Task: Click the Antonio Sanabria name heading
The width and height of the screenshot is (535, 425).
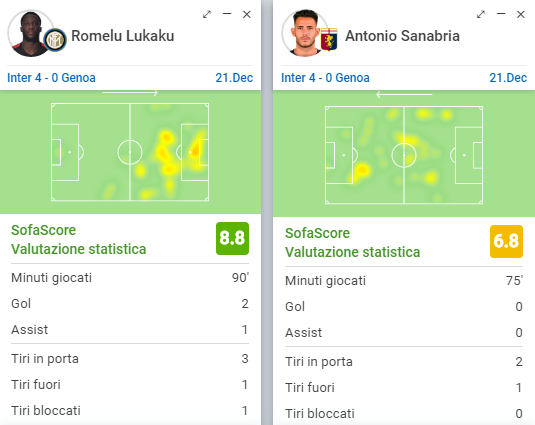Action: [x=402, y=36]
